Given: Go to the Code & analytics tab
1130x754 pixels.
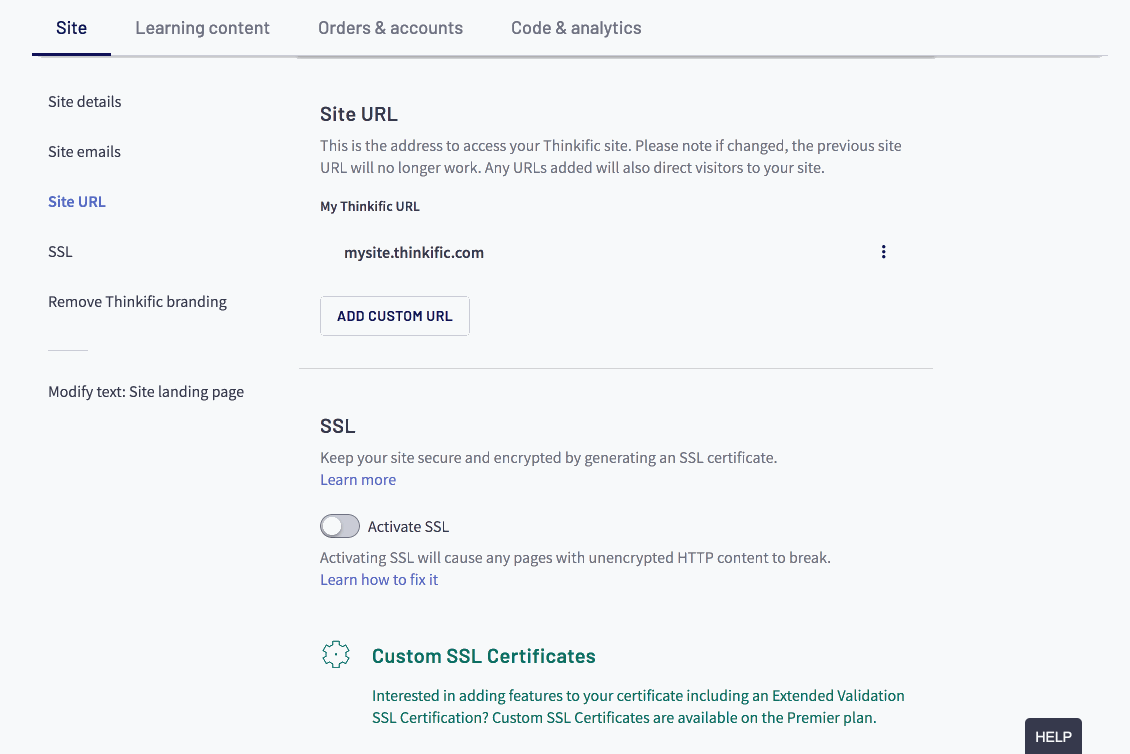Looking at the screenshot, I should click(576, 28).
